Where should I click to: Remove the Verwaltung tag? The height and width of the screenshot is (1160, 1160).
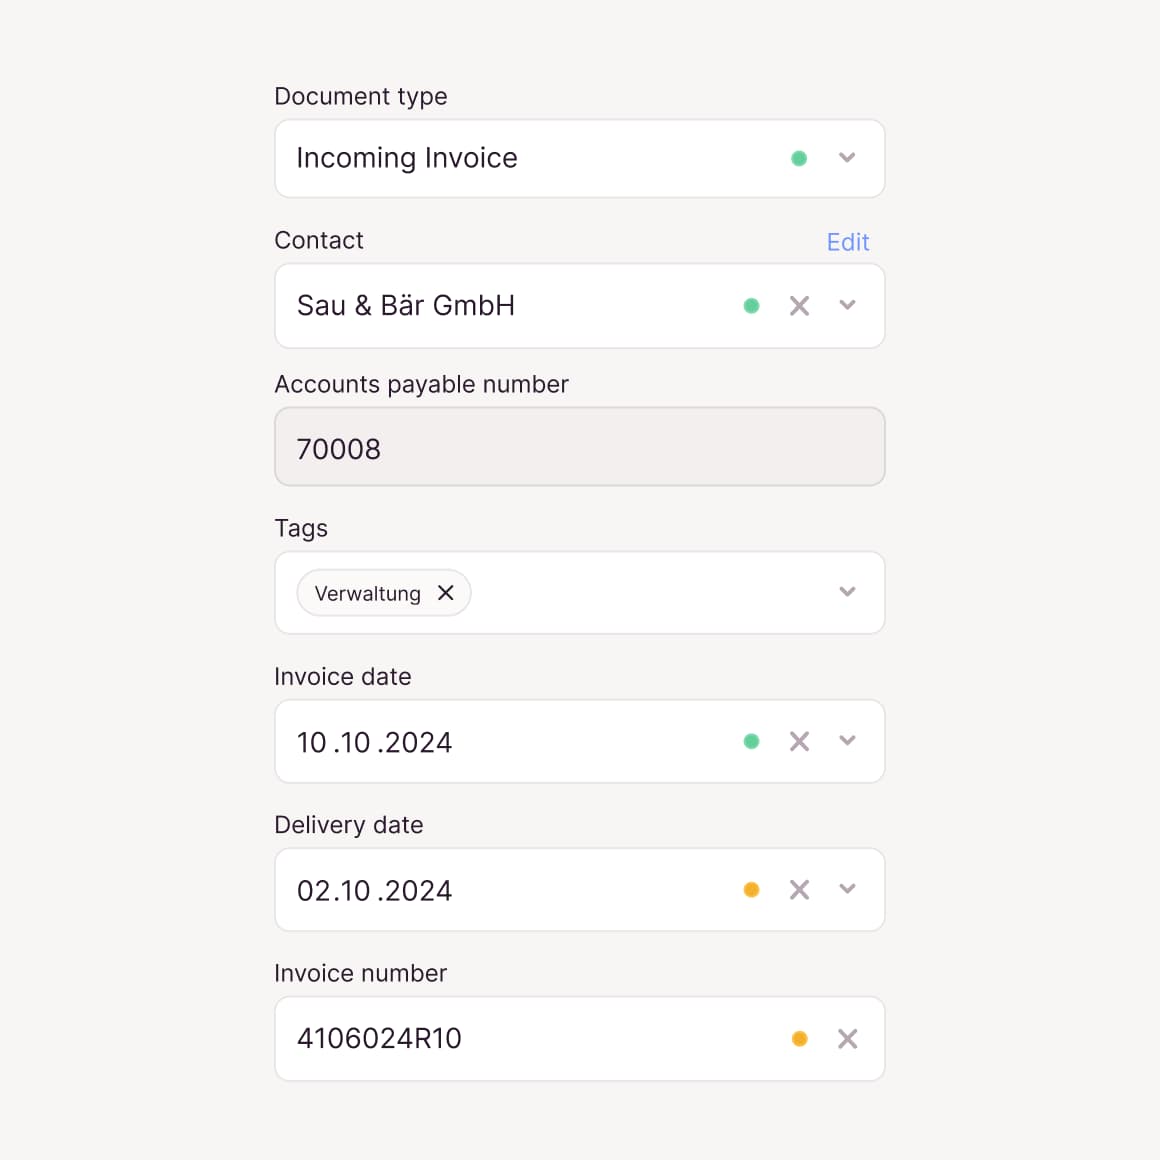[x=446, y=593]
